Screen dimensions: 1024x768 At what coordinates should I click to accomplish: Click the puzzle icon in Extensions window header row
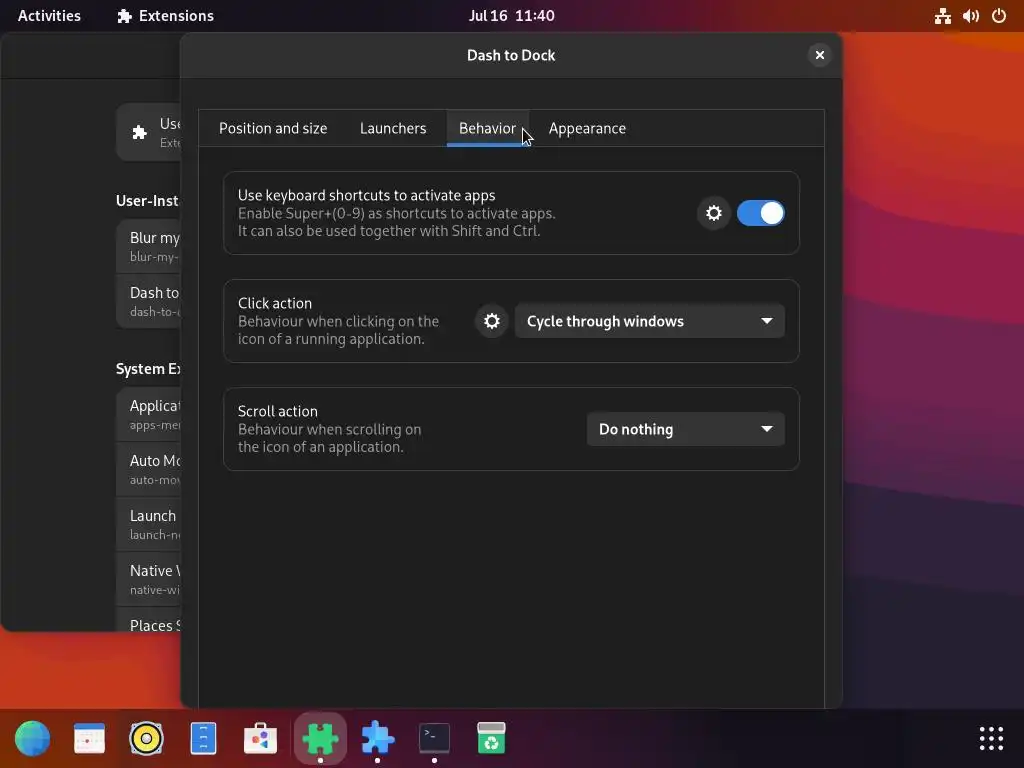139,133
